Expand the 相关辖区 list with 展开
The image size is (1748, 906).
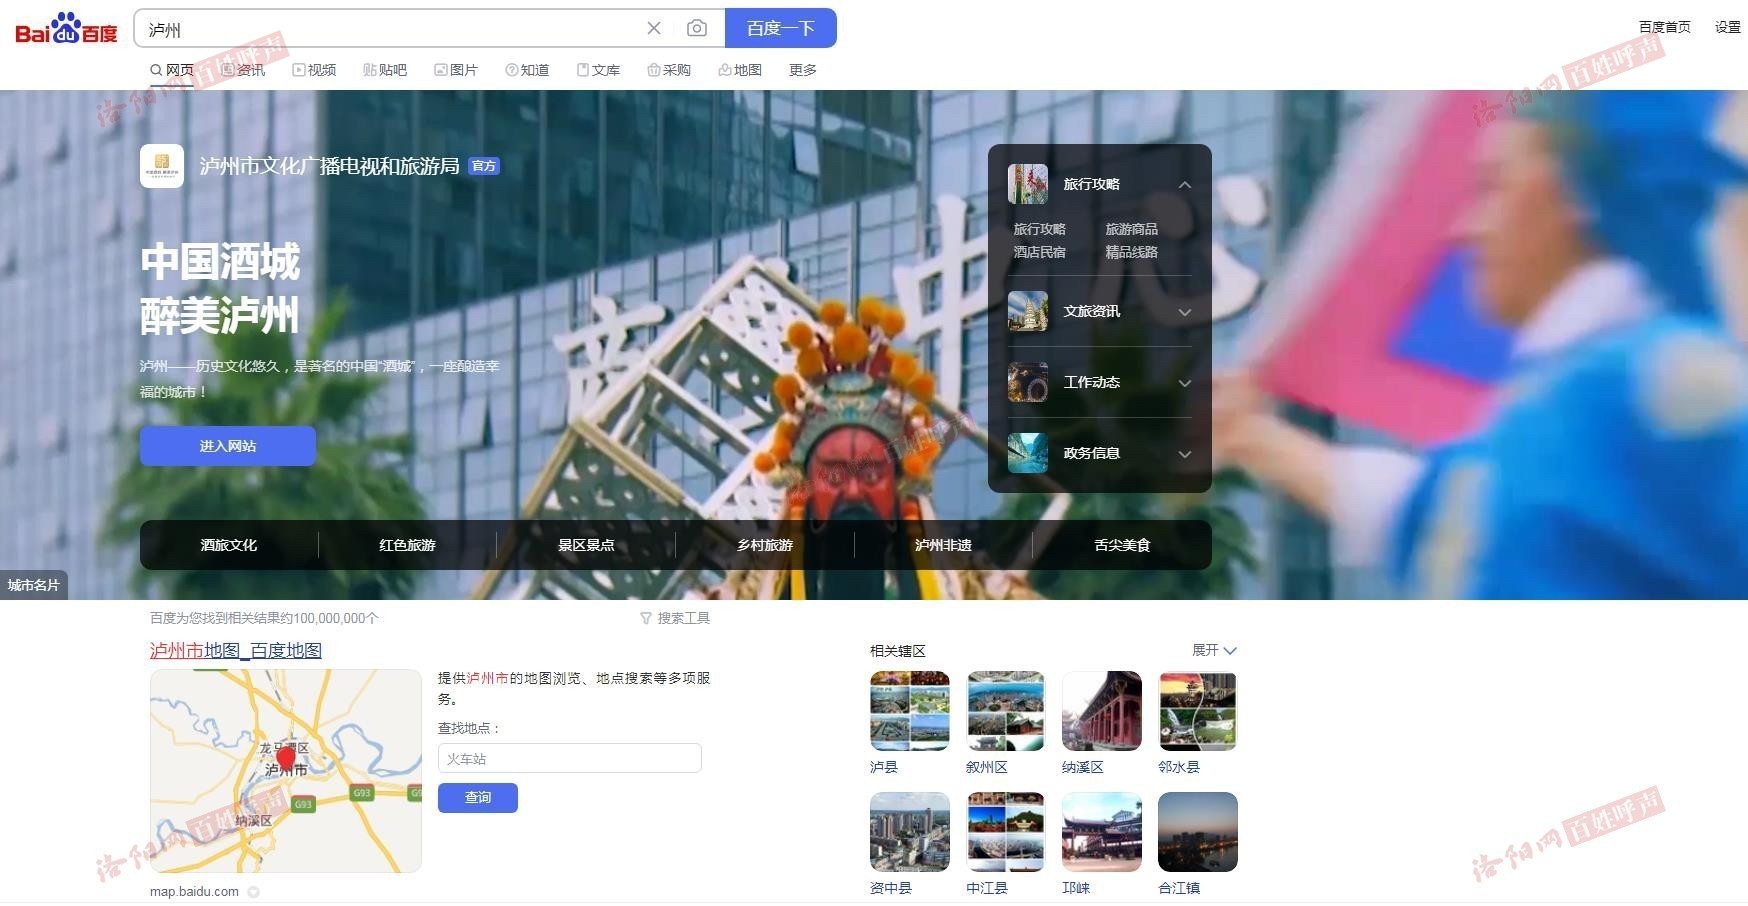[1214, 650]
